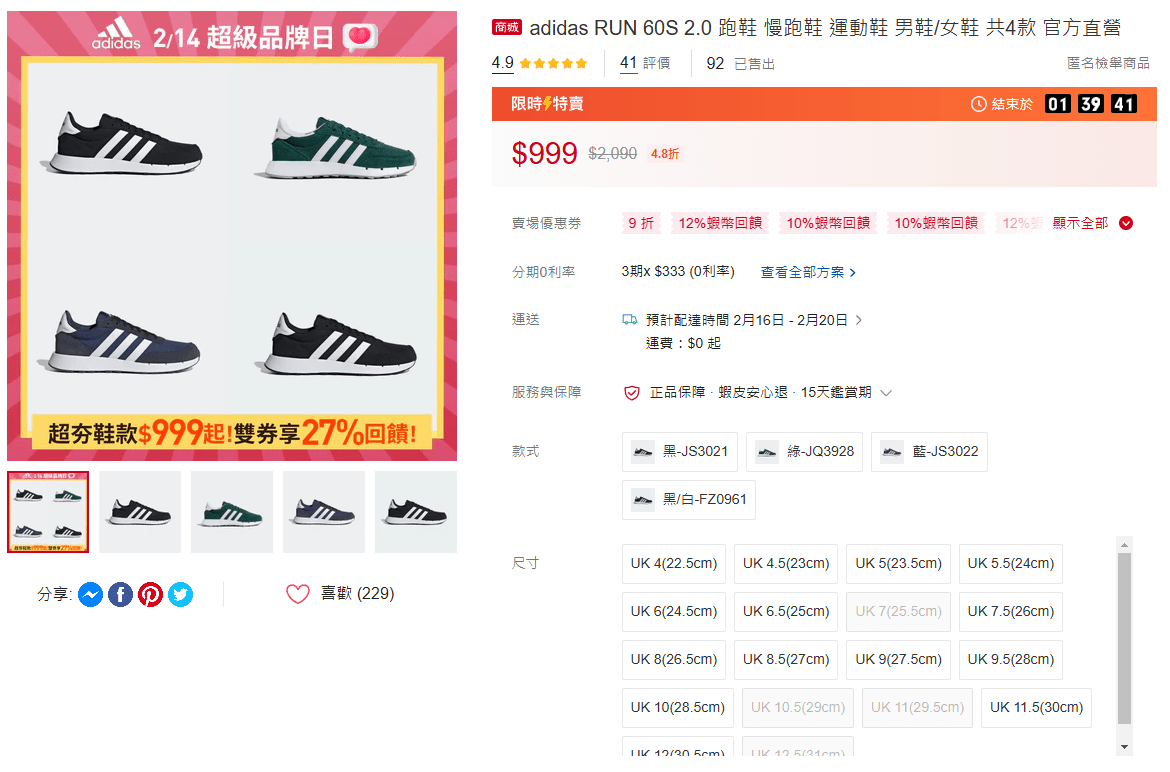Share the product on Twitter
Screen dimensions: 1170x772
(x=180, y=594)
